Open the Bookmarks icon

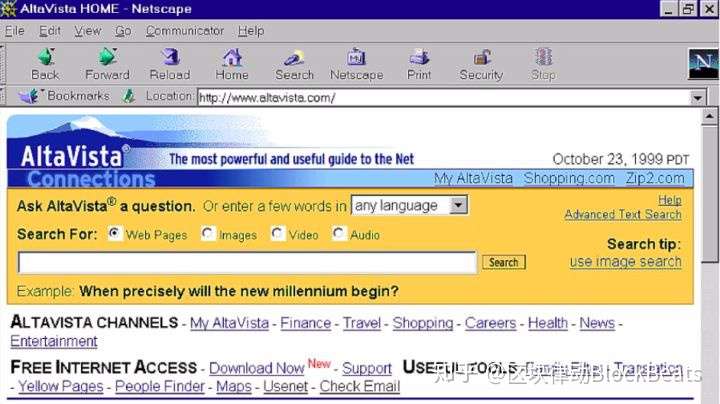point(28,96)
